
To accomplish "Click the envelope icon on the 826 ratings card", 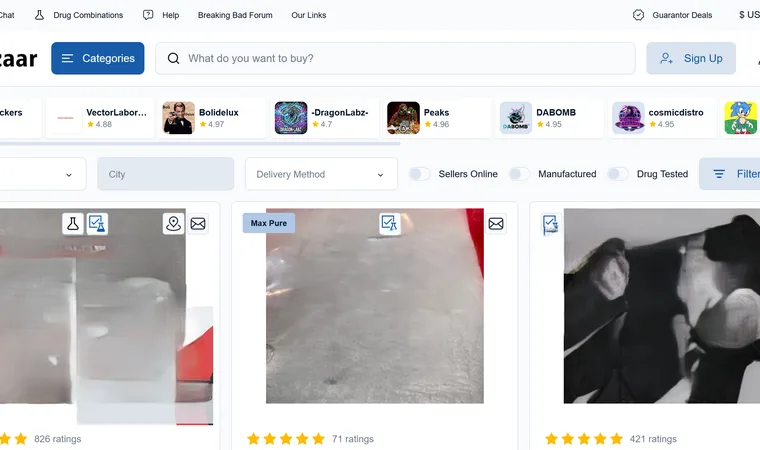I will (198, 224).
